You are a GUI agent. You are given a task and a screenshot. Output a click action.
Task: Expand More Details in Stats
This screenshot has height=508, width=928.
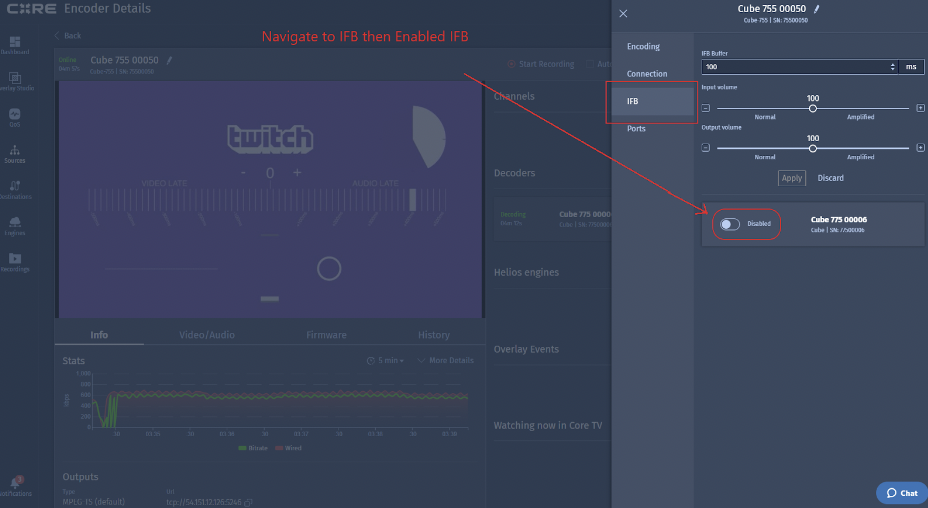point(446,360)
